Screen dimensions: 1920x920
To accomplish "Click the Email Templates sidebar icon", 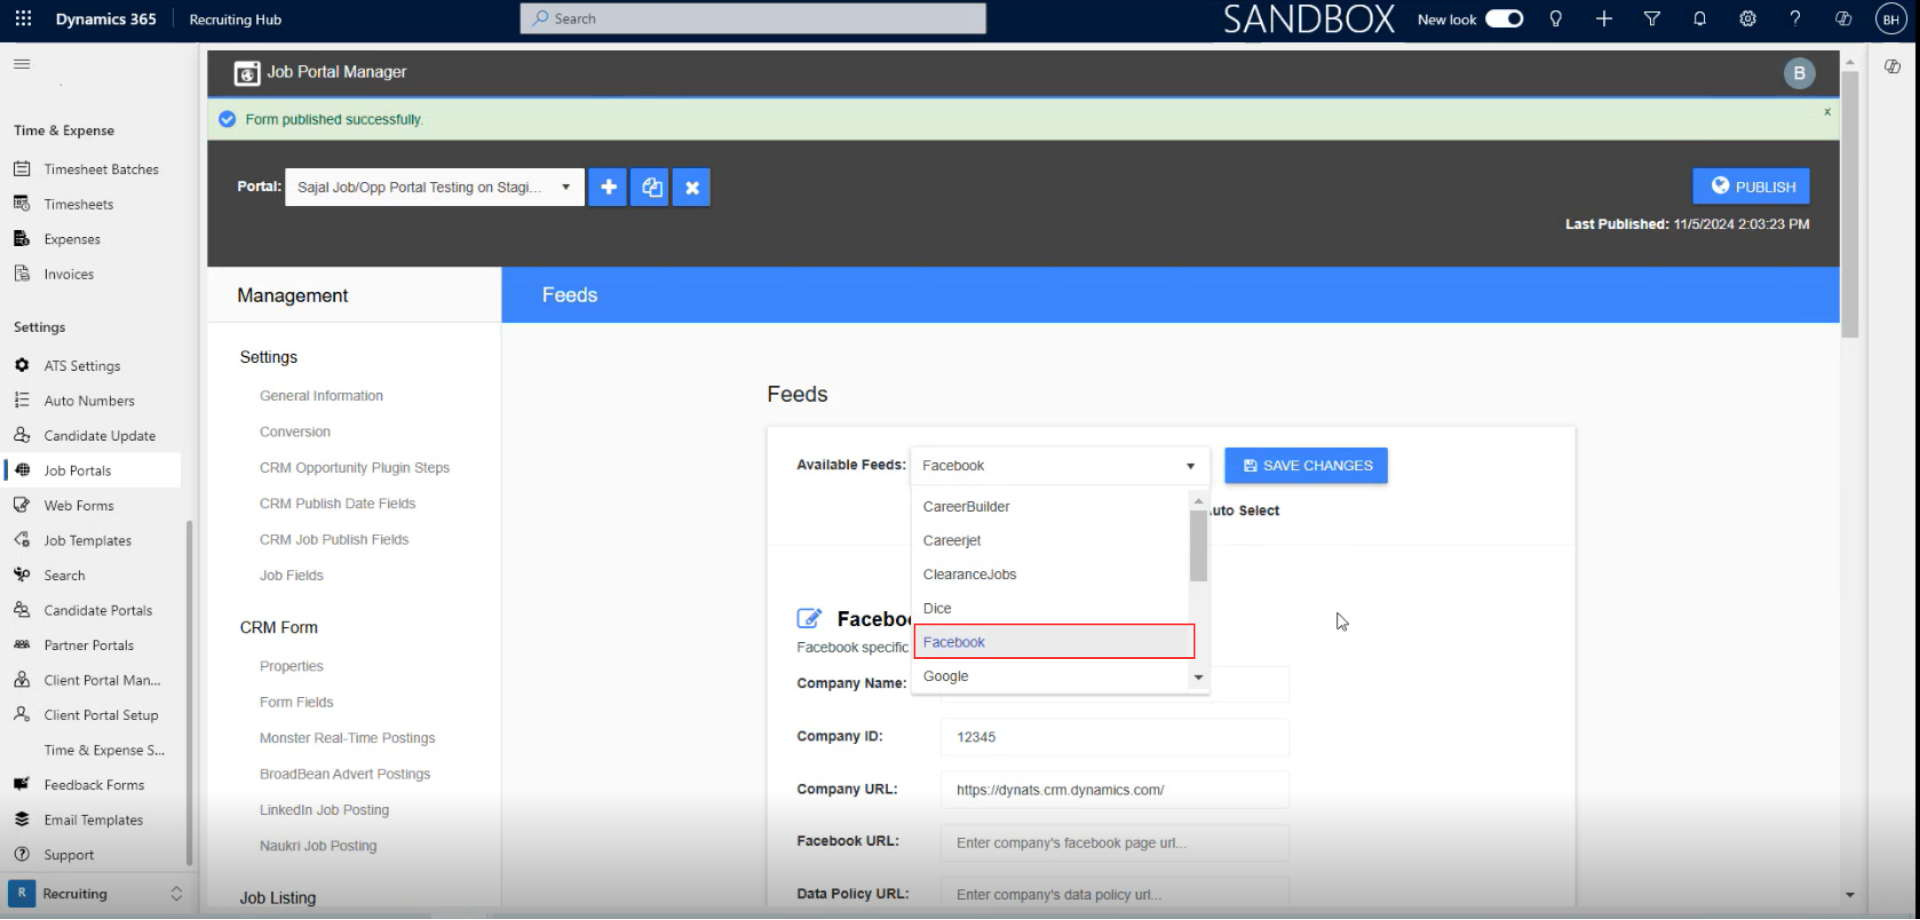I will 22,819.
